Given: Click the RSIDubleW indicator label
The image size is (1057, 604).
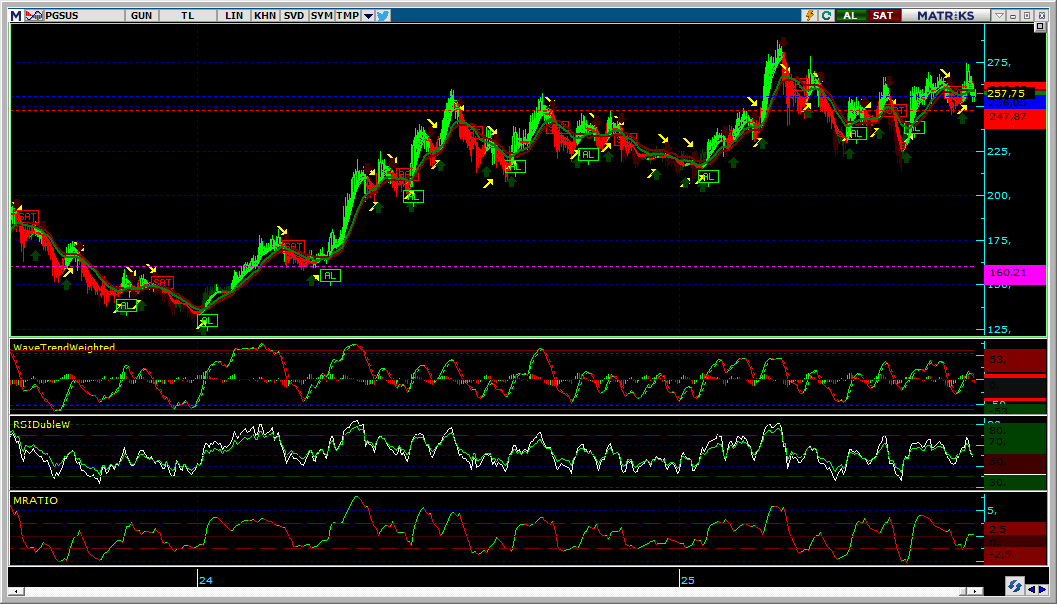Looking at the screenshot, I should tap(42, 424).
